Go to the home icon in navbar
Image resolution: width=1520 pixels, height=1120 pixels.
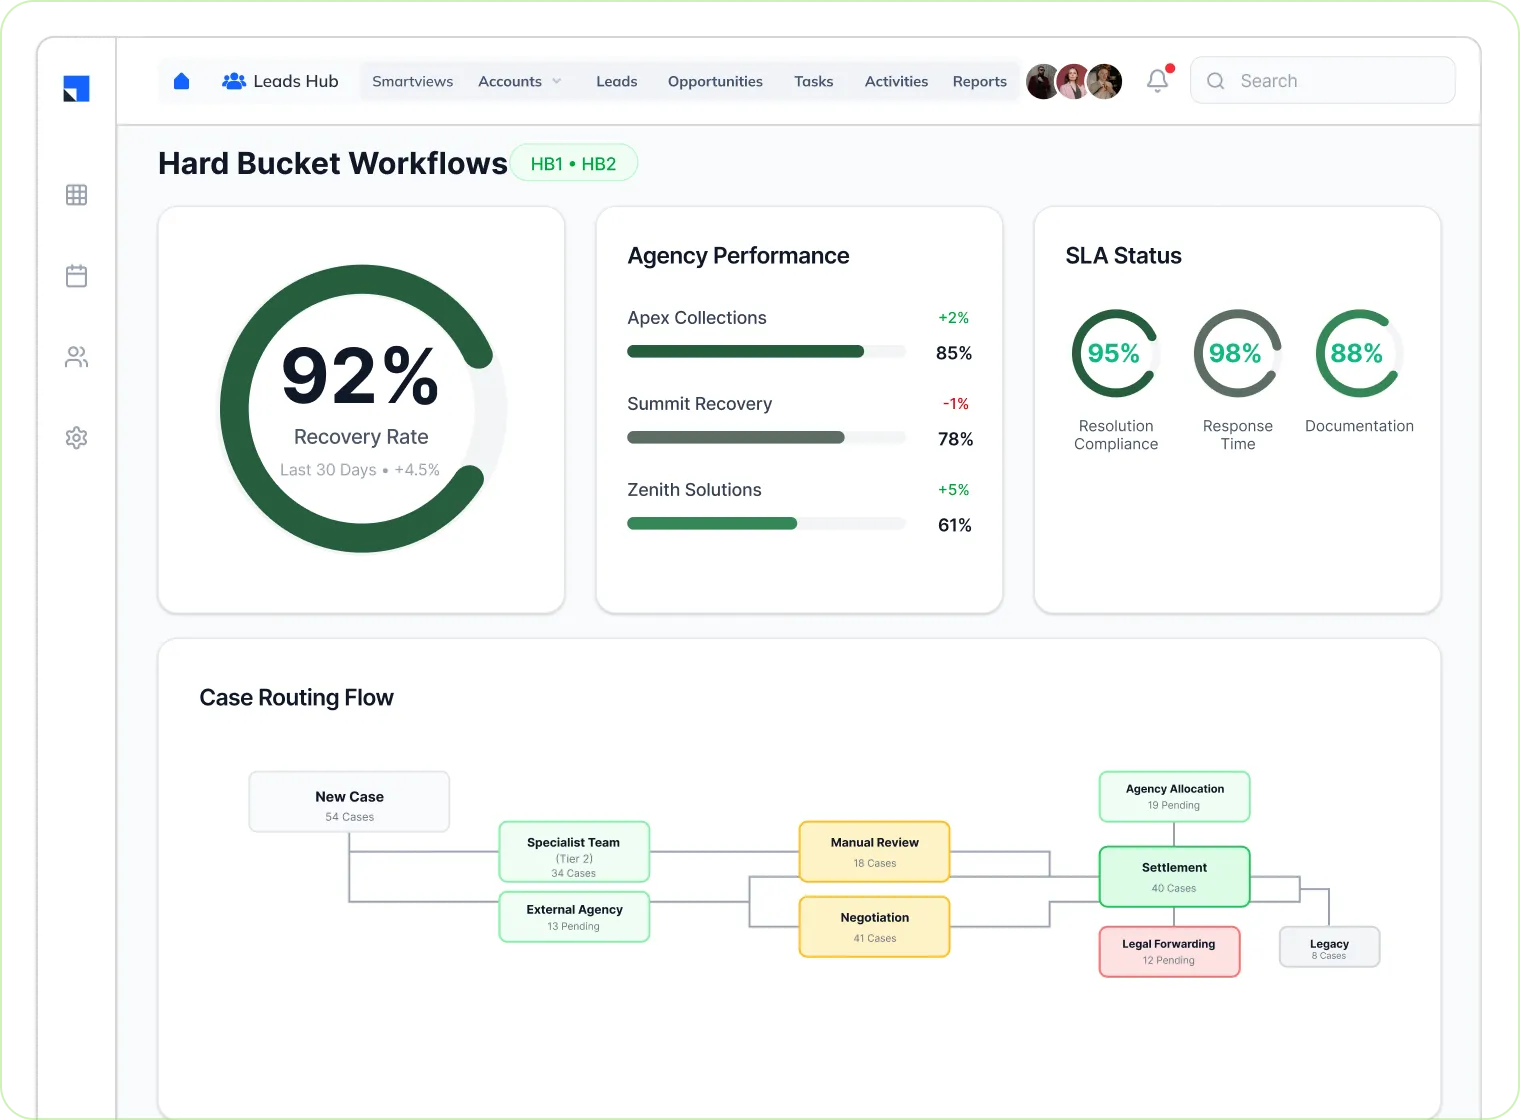click(x=181, y=81)
